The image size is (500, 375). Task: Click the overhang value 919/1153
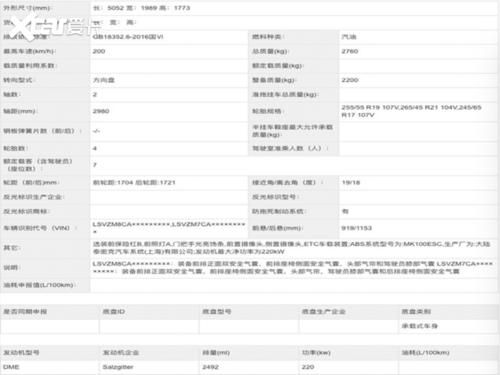click(356, 228)
